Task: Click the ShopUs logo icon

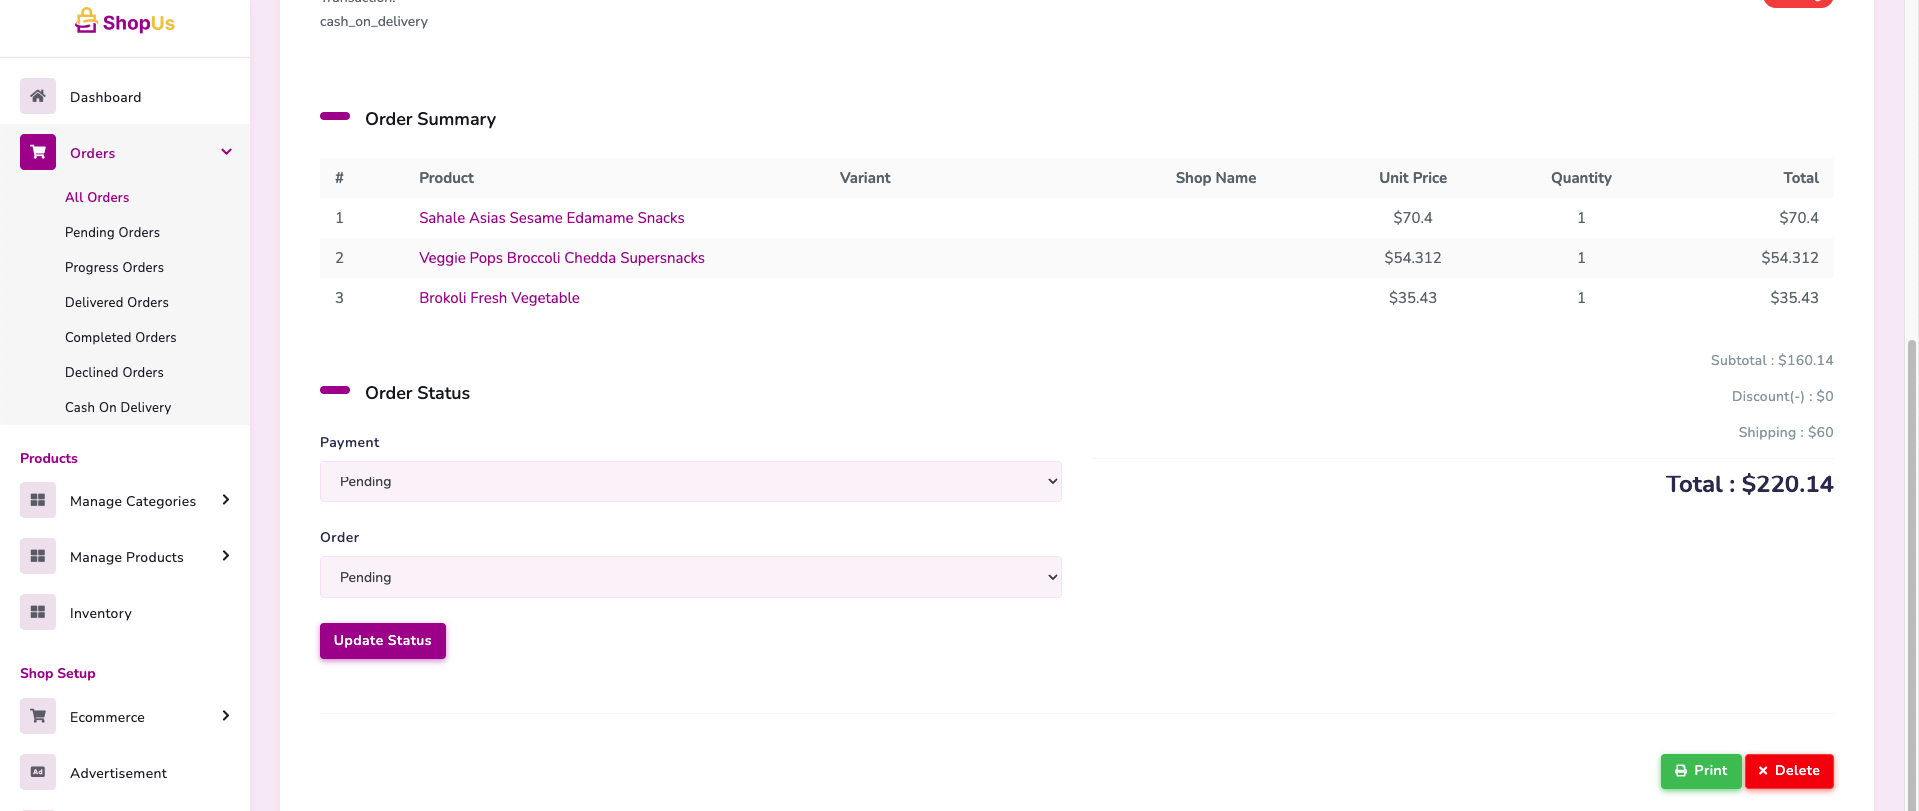Action: coord(87,21)
